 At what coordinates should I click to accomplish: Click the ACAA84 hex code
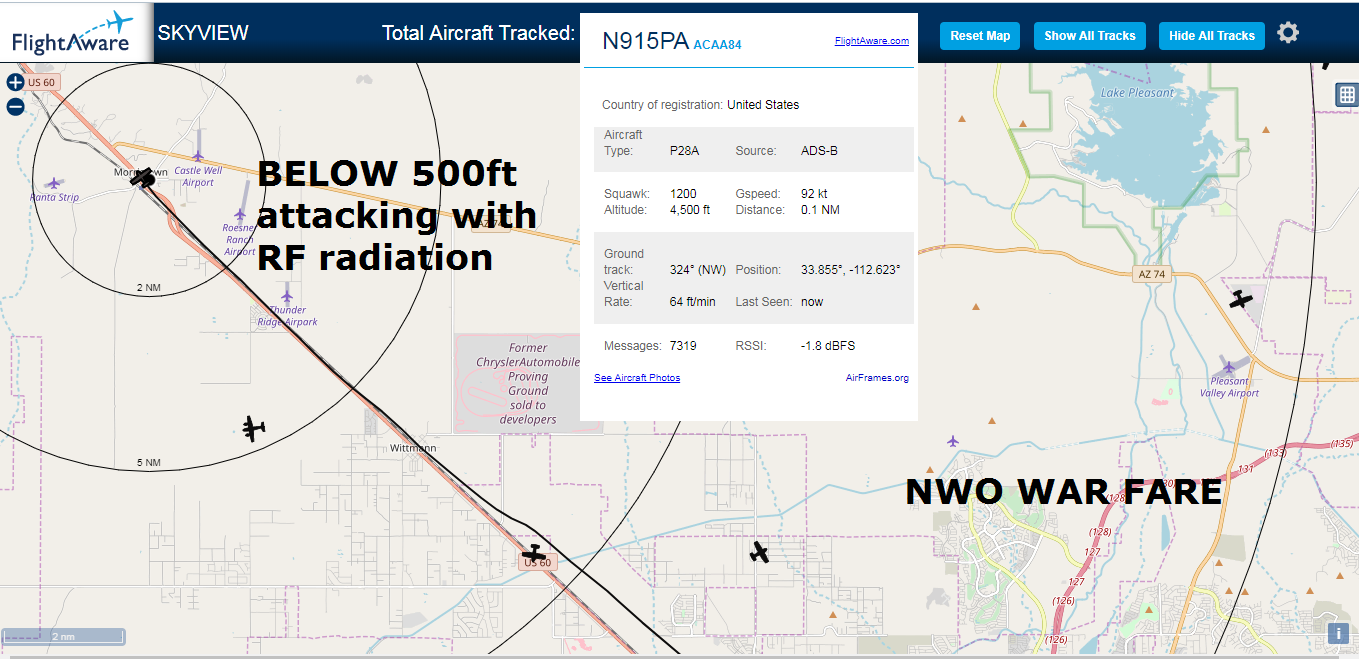[717, 45]
